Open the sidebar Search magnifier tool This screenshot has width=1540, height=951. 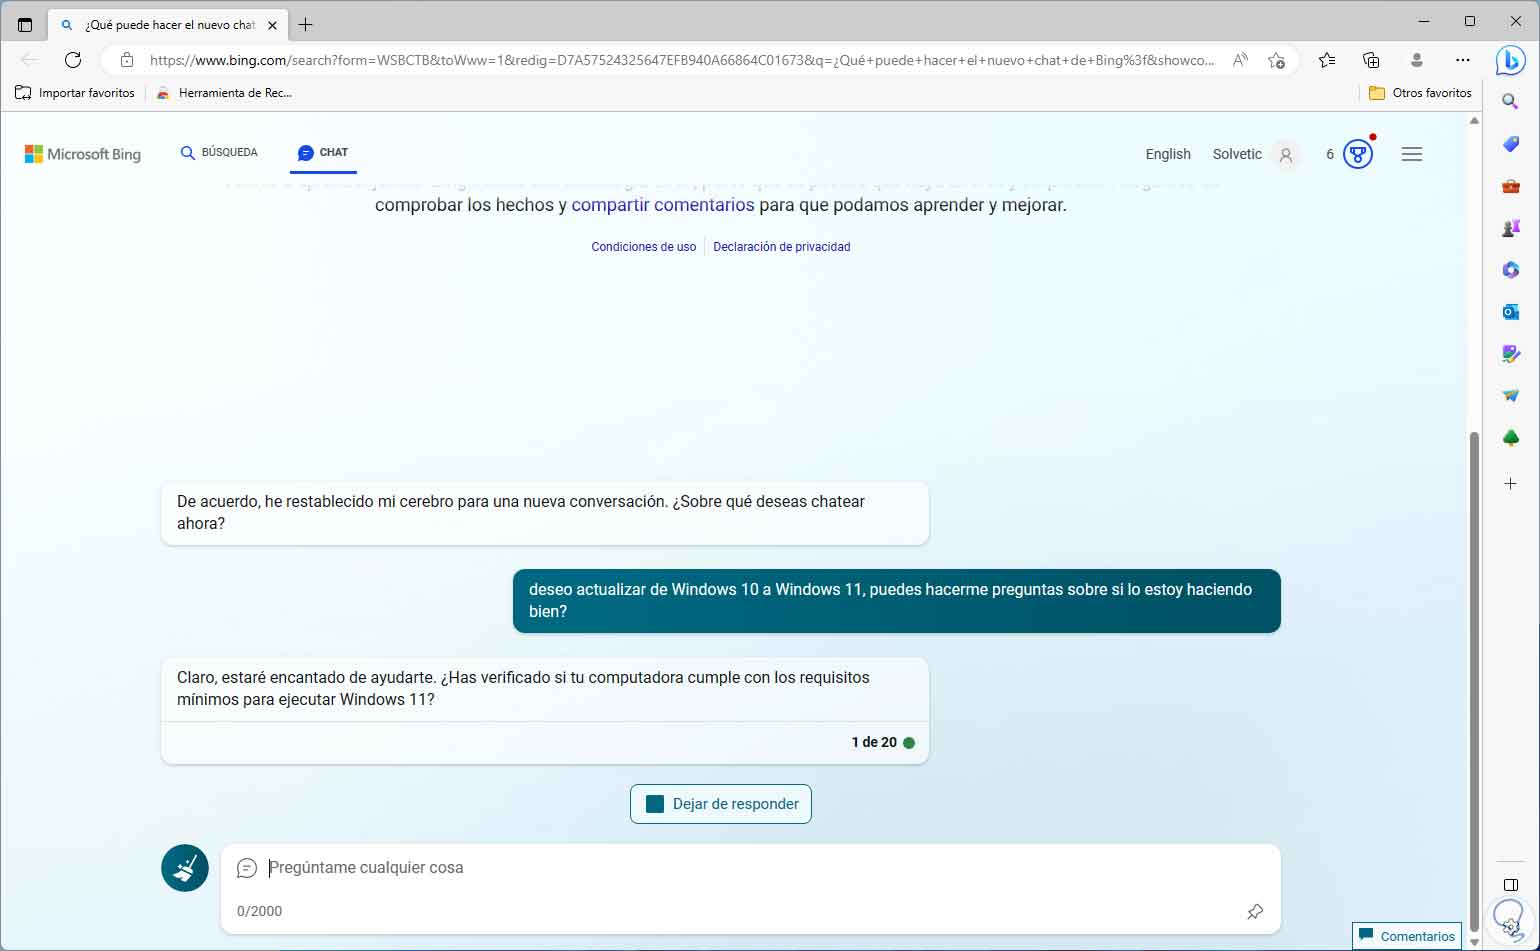(x=1511, y=101)
